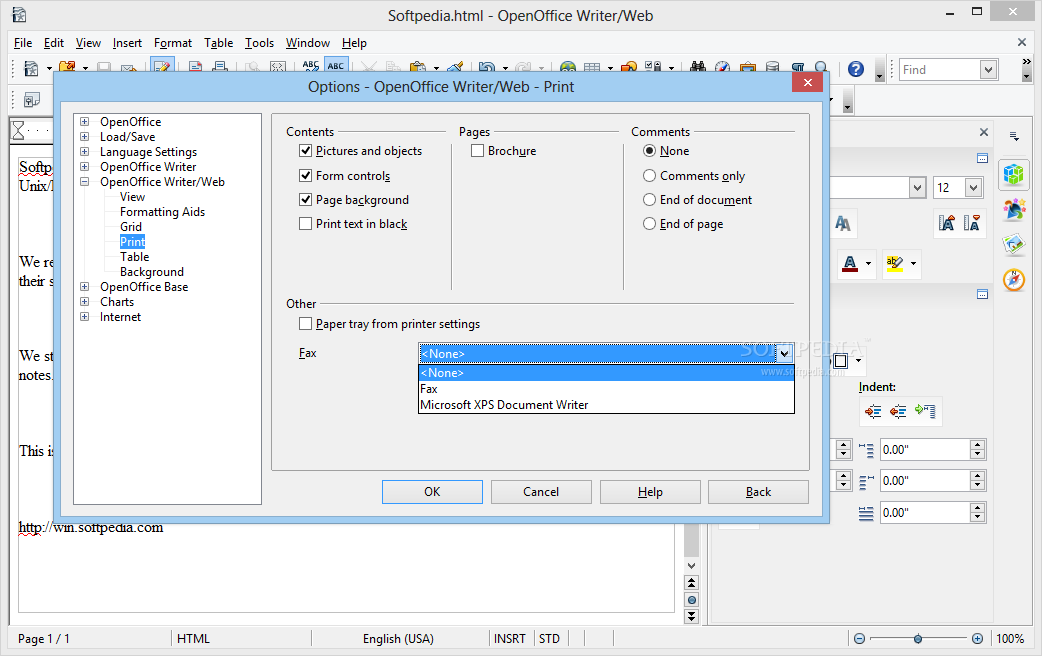Expand the Internet tree node
1042x656 pixels.
click(x=84, y=317)
